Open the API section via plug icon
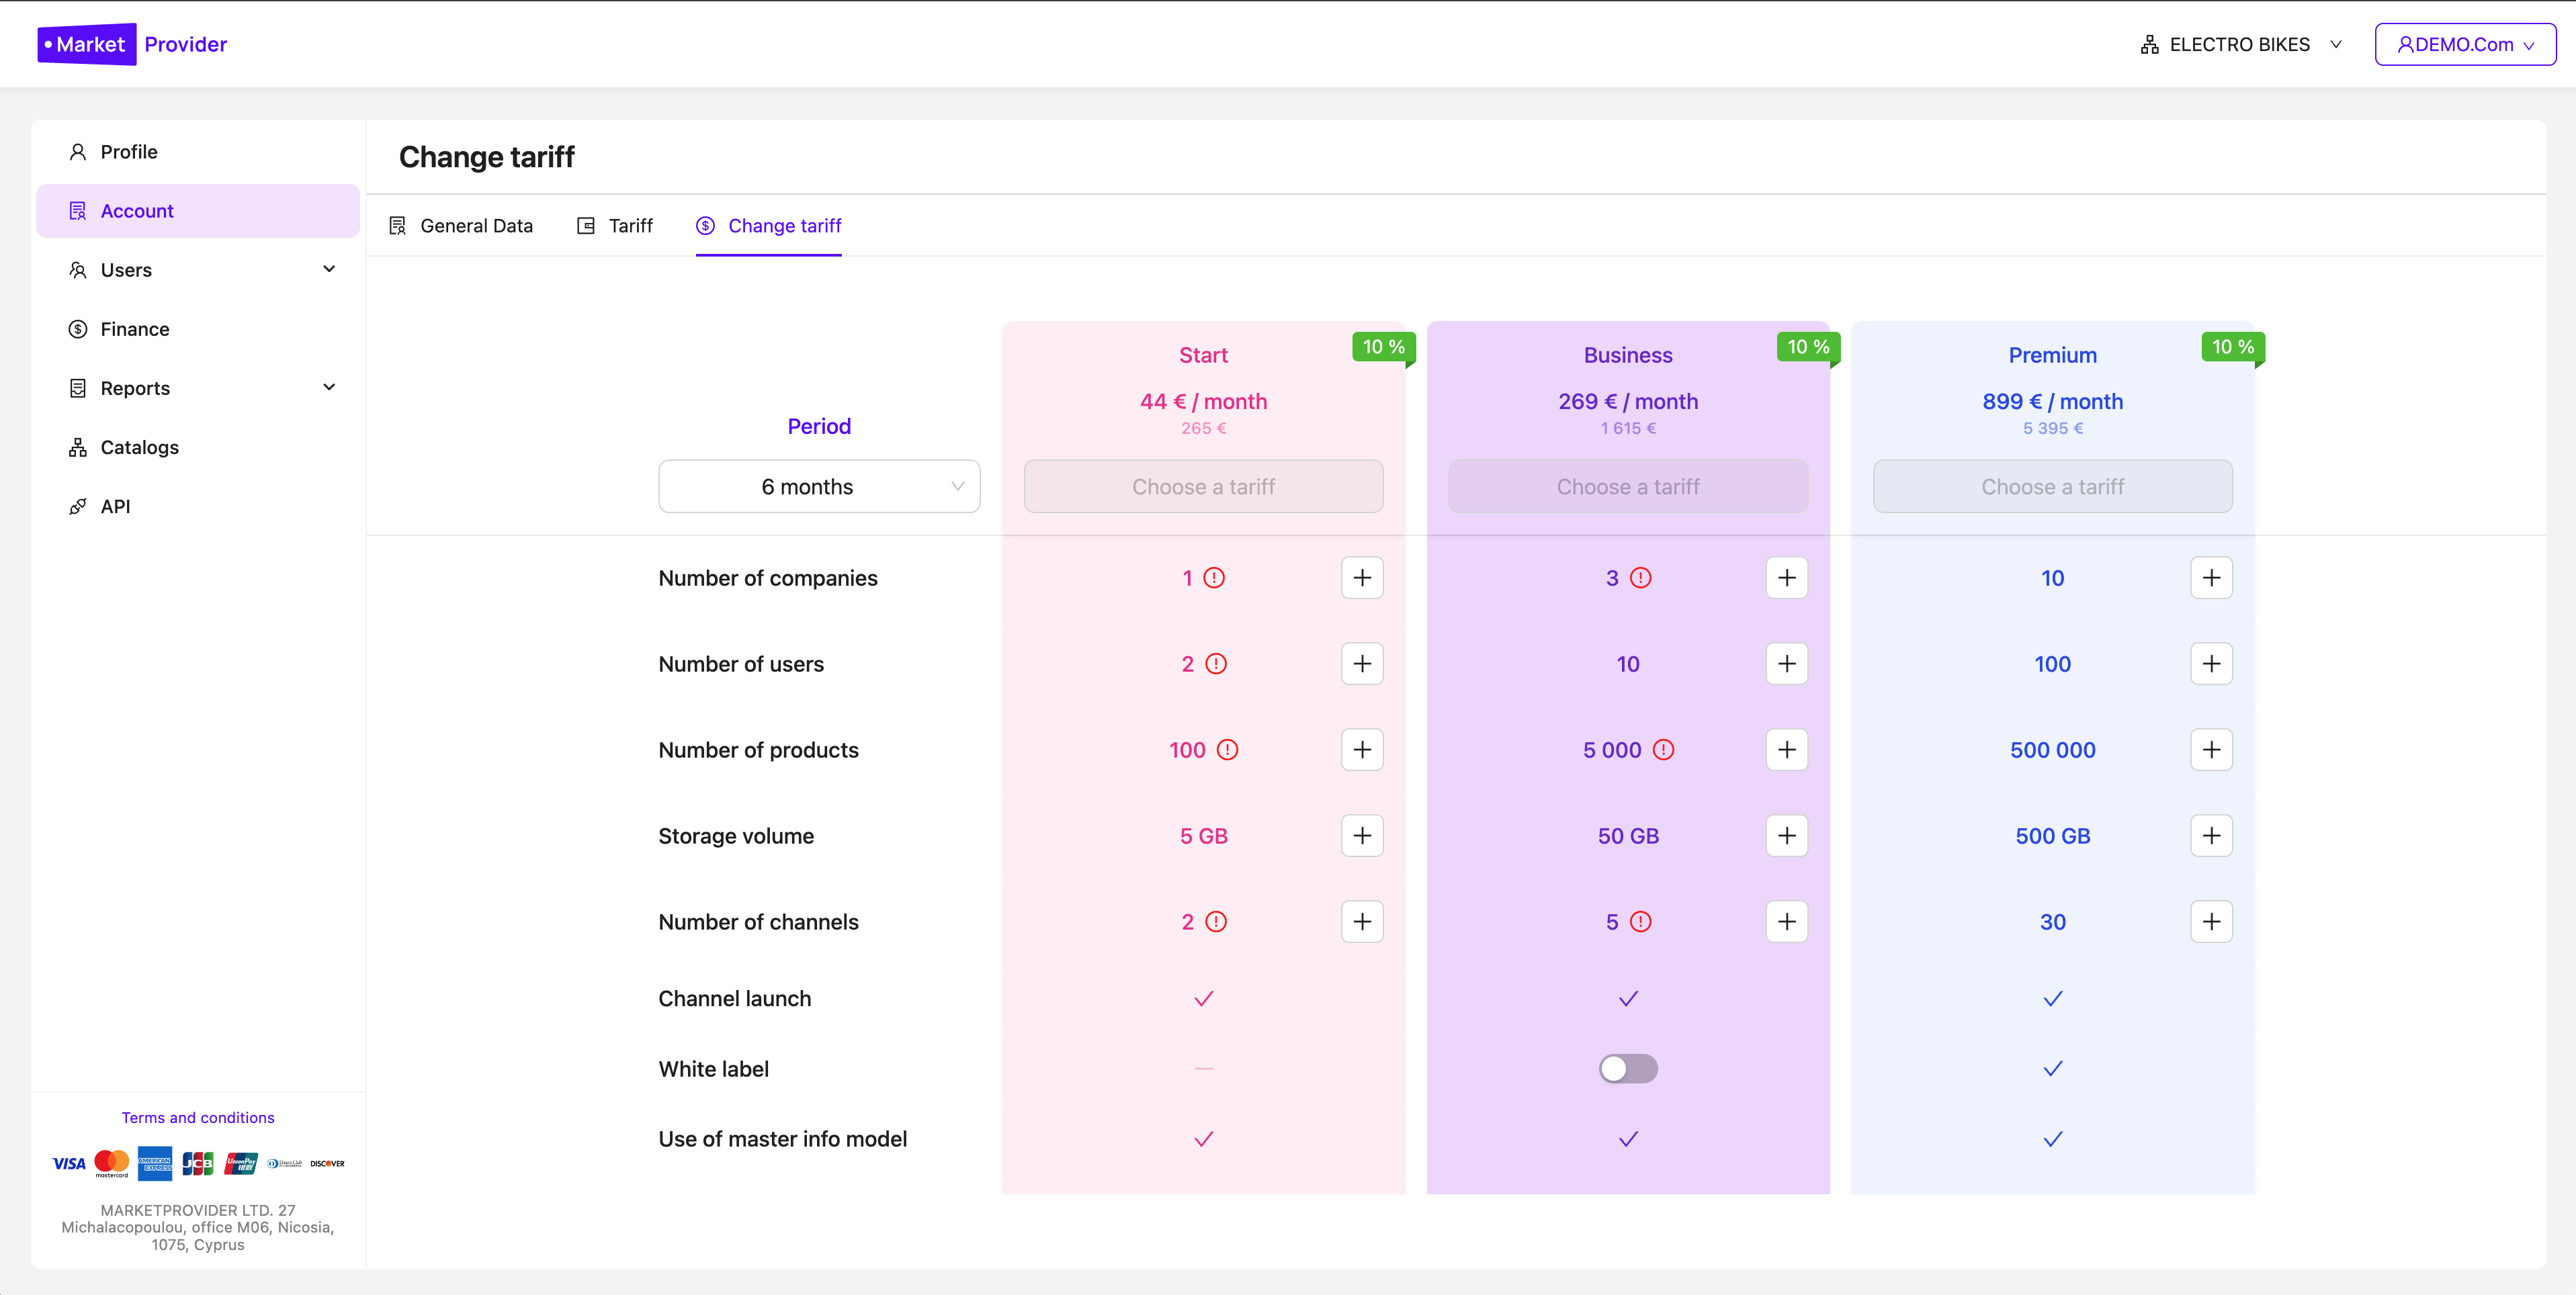 click(78, 506)
